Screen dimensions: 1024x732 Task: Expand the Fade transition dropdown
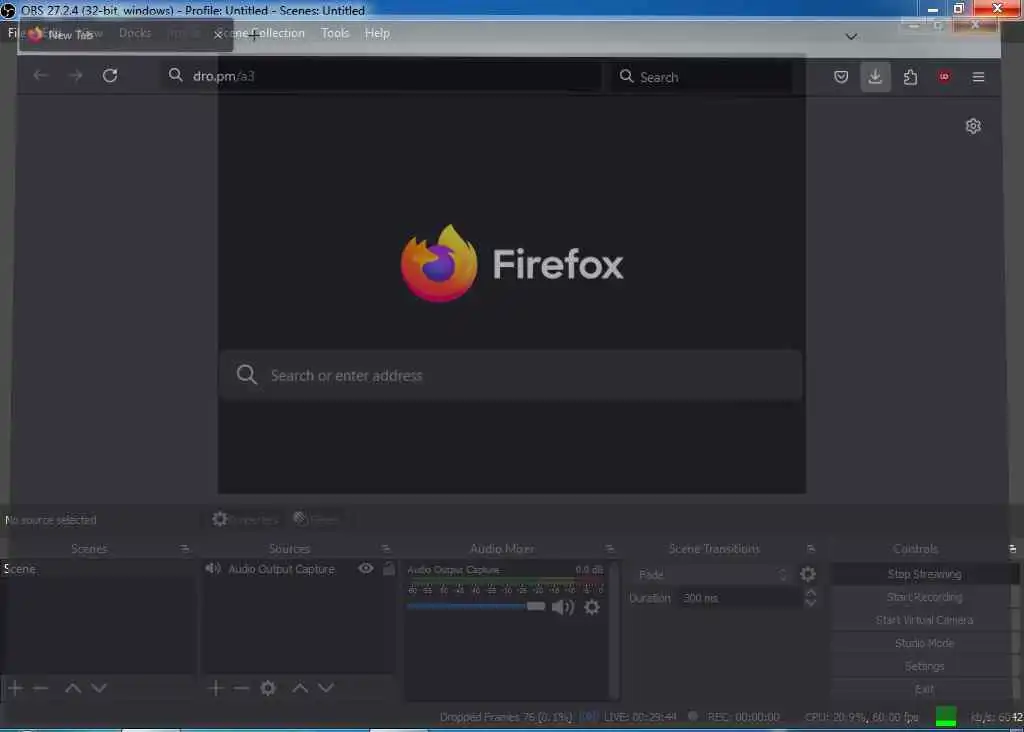pyautogui.click(x=783, y=575)
